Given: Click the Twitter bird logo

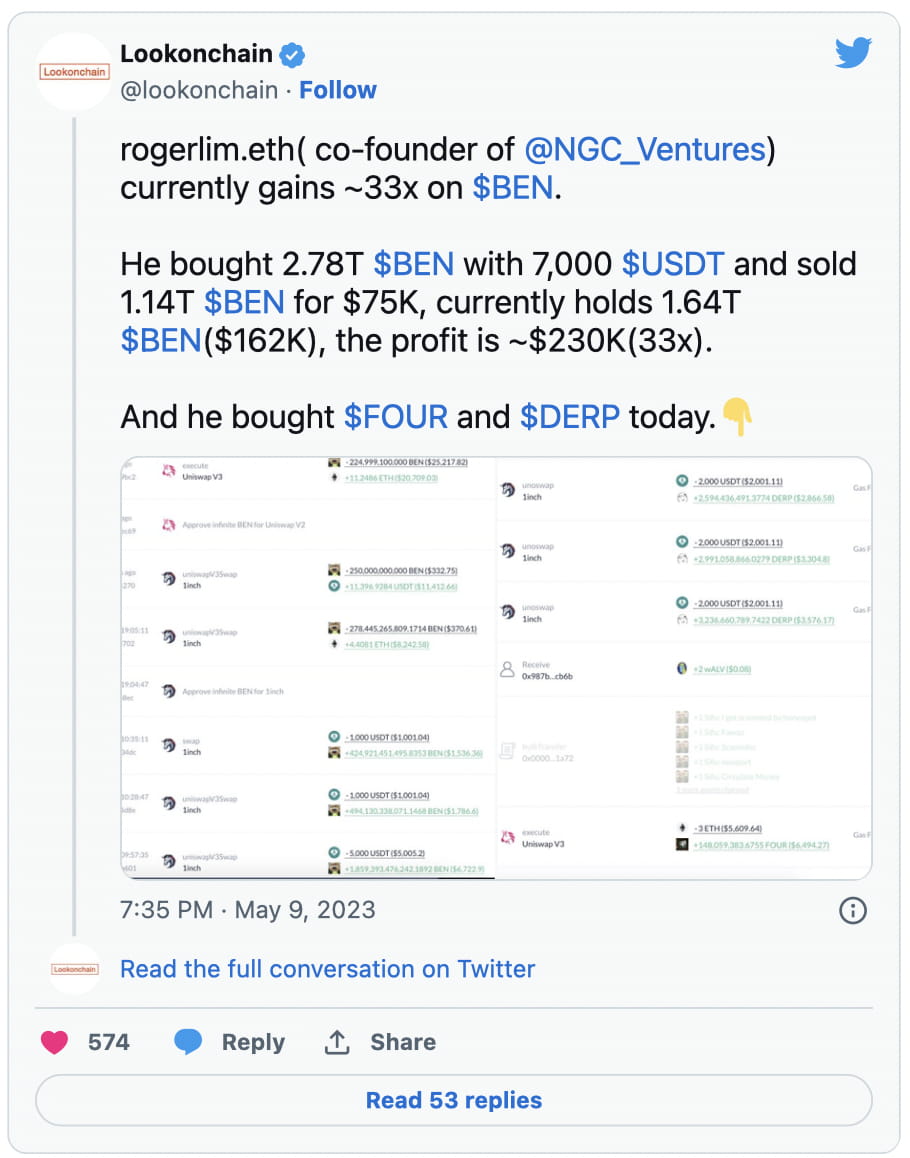Looking at the screenshot, I should (x=853, y=53).
